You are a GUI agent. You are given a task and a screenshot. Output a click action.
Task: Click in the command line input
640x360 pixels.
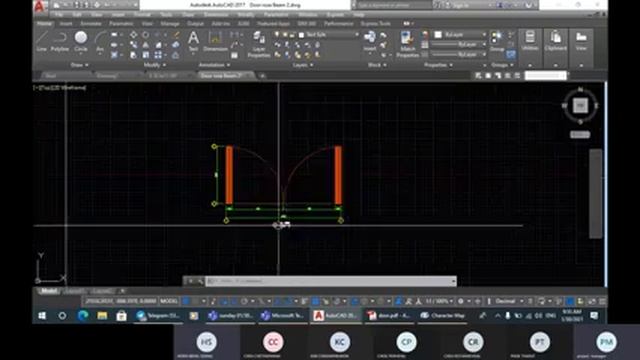(x=331, y=281)
